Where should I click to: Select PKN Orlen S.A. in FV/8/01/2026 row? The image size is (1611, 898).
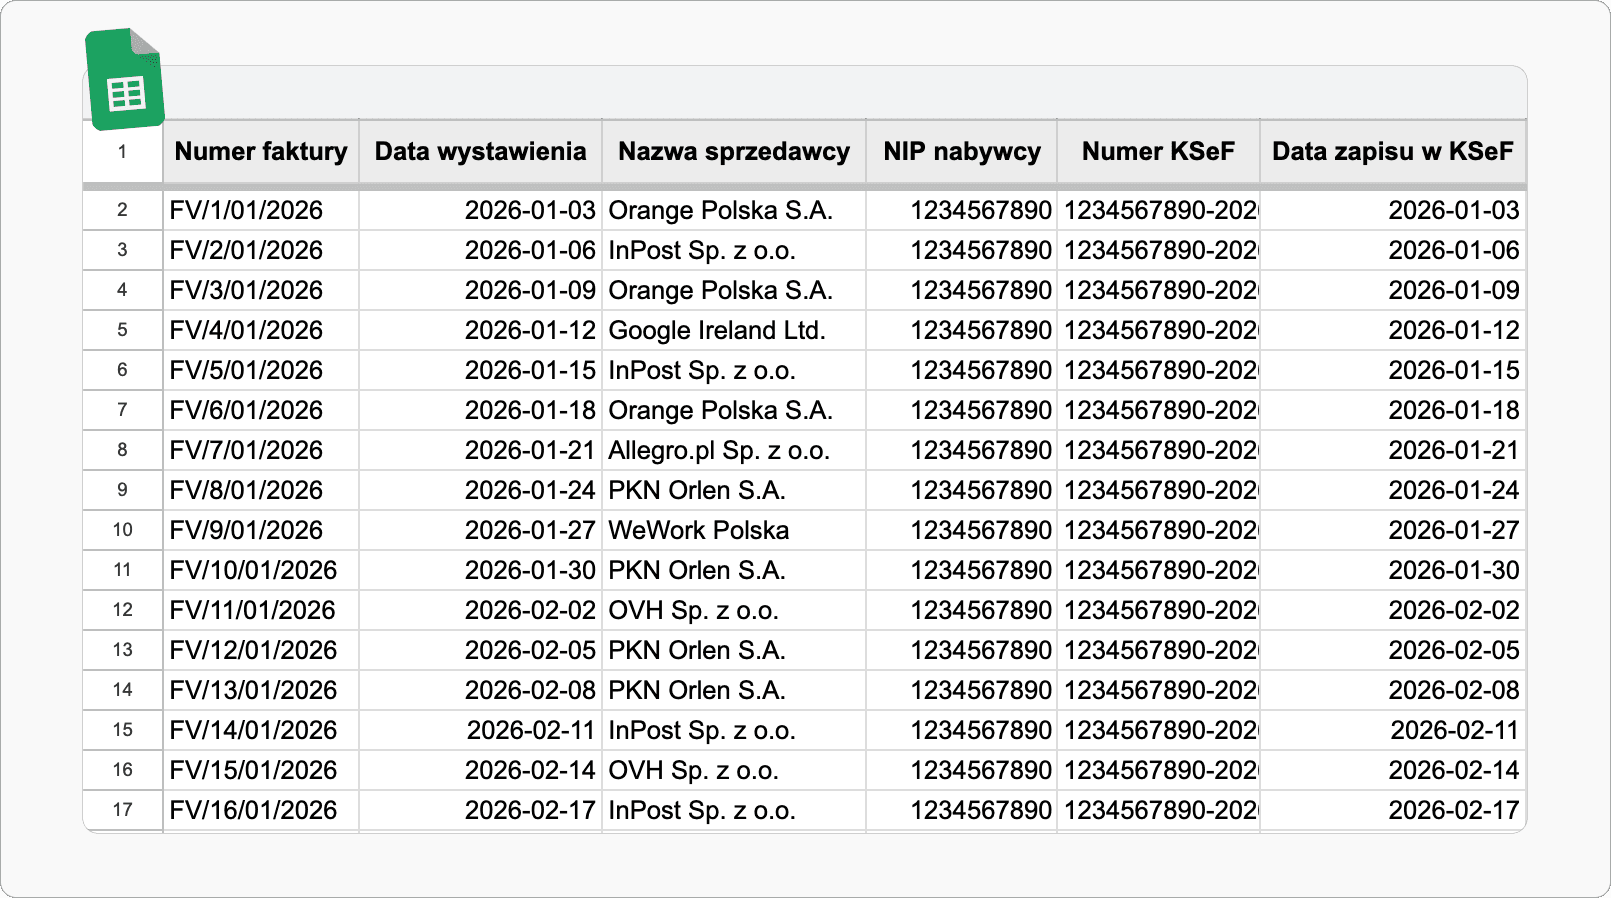click(x=734, y=490)
